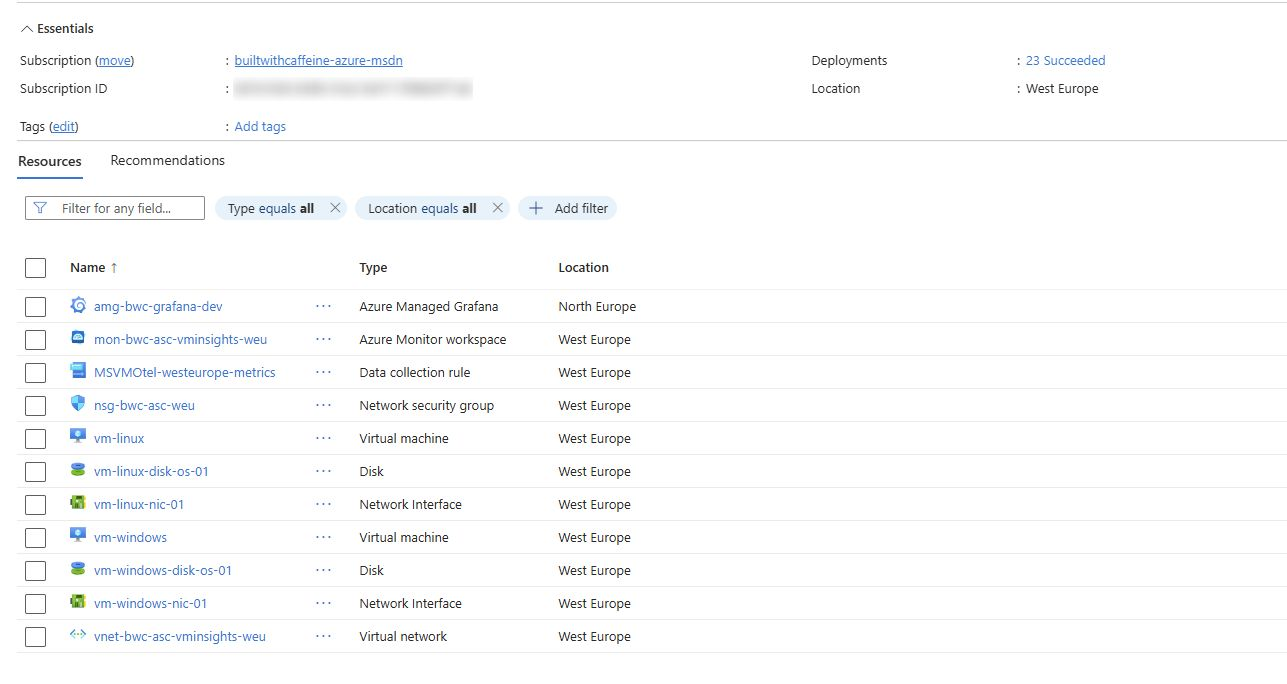Image resolution: width=1287 pixels, height=684 pixels.
Task: Remove the Type equals all filter
Action: pyautogui.click(x=335, y=208)
